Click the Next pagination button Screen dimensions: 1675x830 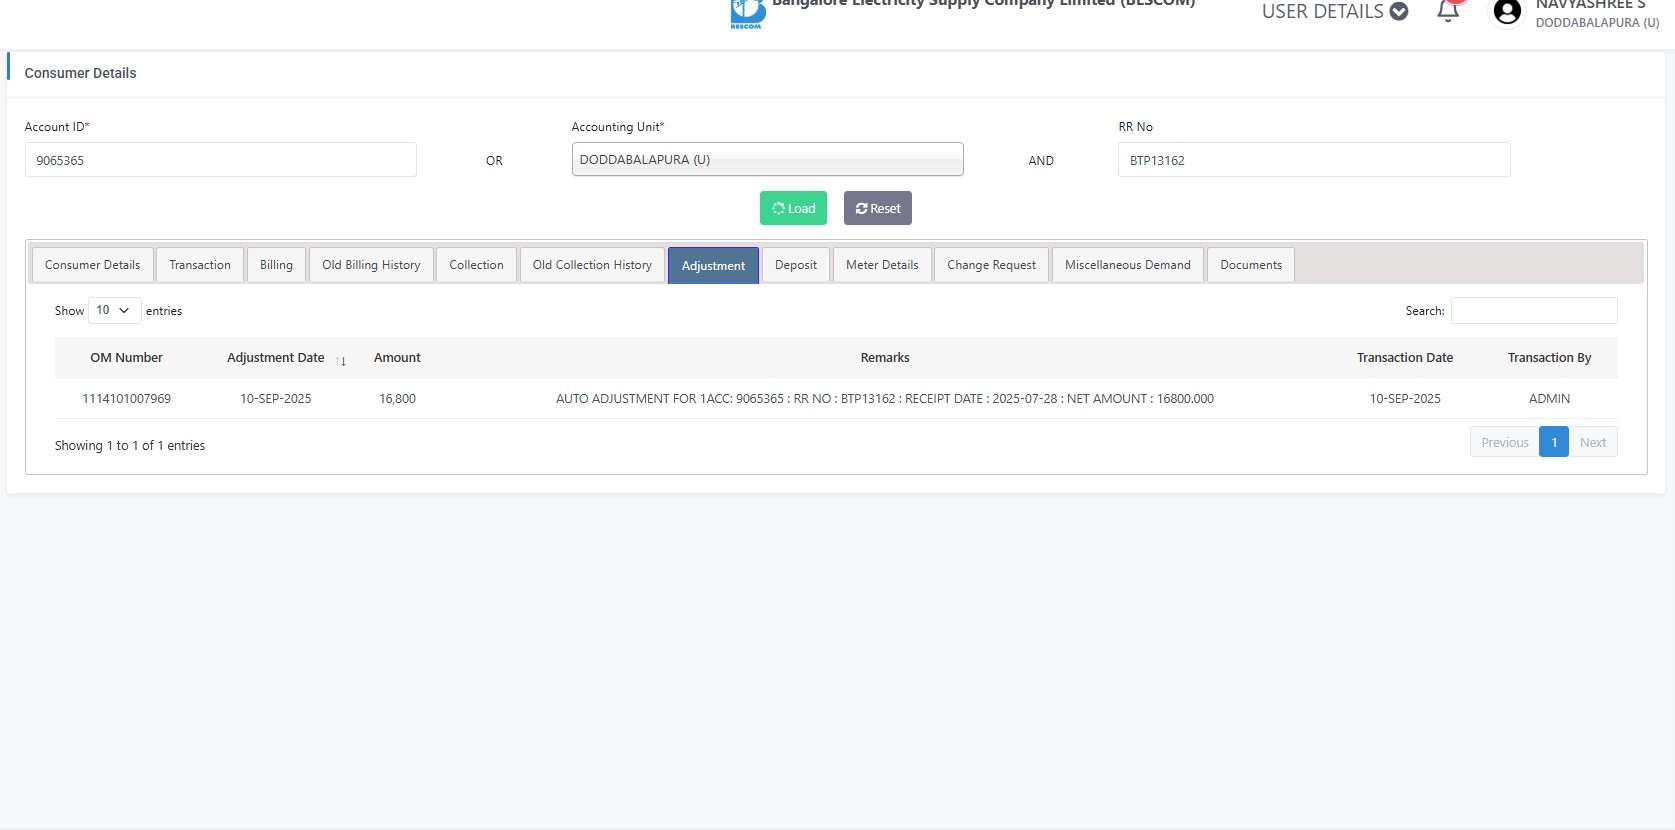[1593, 442]
